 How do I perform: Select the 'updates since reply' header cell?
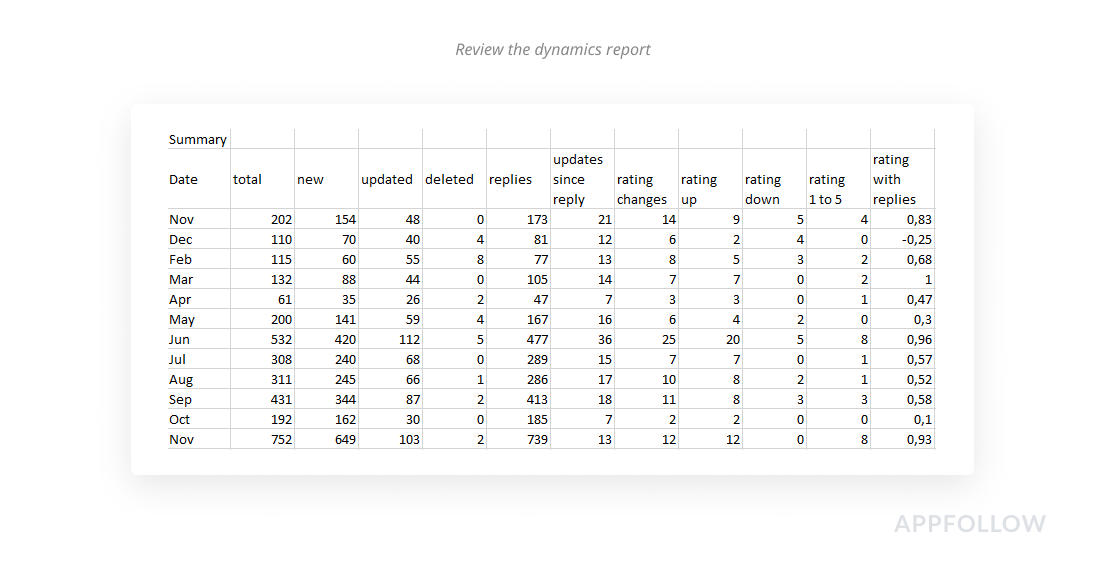582,178
